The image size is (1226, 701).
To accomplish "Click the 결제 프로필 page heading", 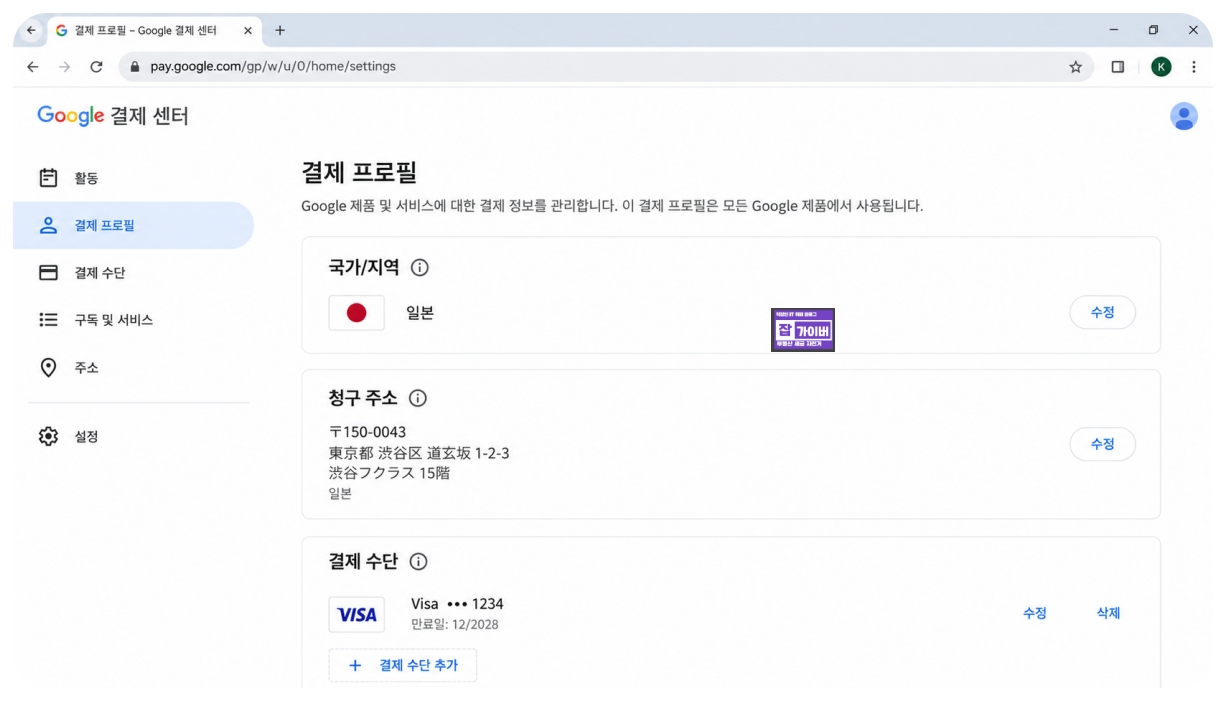I will pyautogui.click(x=359, y=172).
